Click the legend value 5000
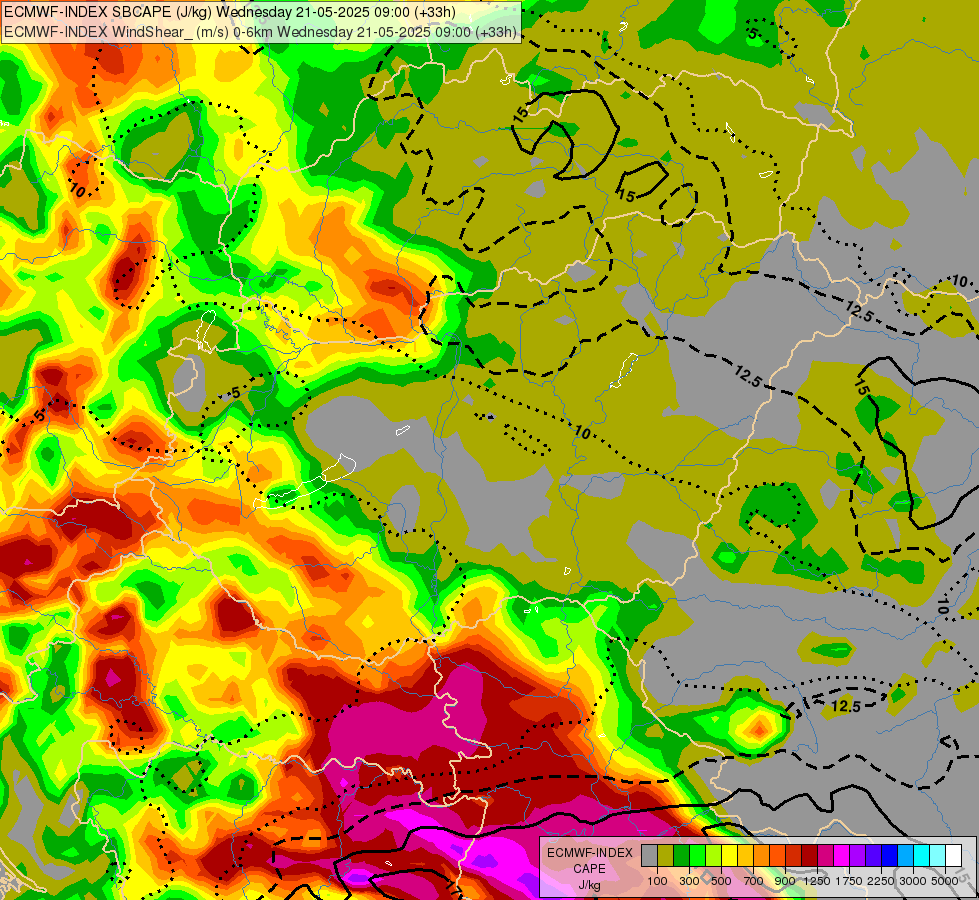The height and width of the screenshot is (900, 979). coord(945,881)
